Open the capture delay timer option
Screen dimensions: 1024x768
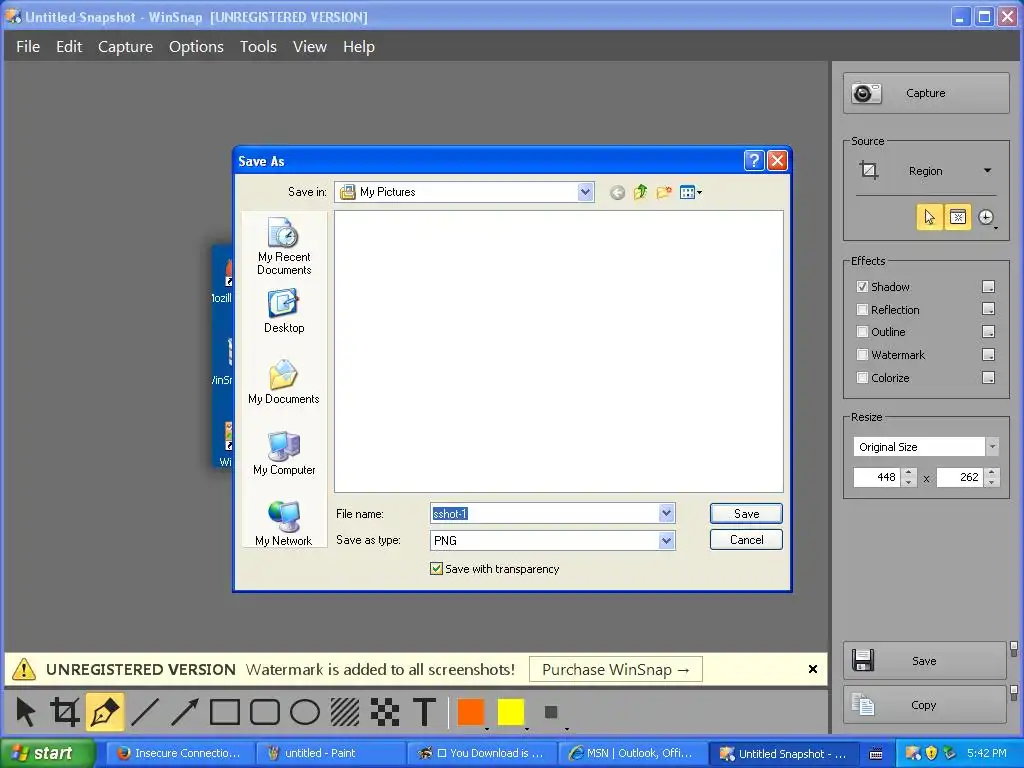coord(987,217)
